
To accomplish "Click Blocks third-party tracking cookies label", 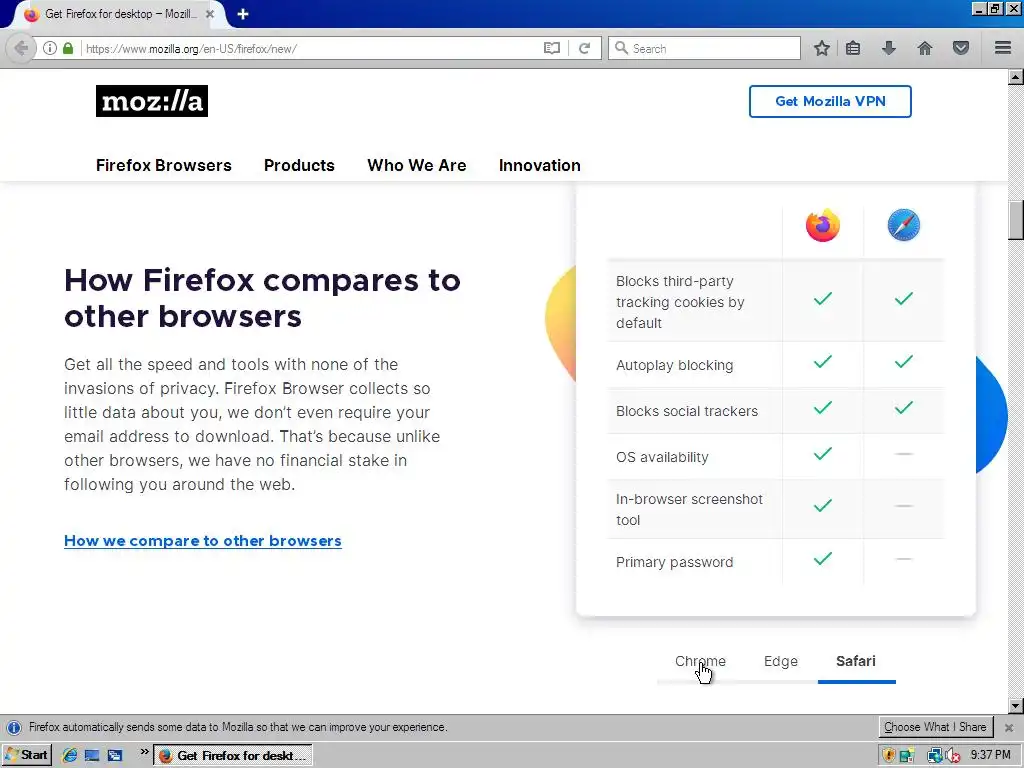I will pyautogui.click(x=680, y=302).
